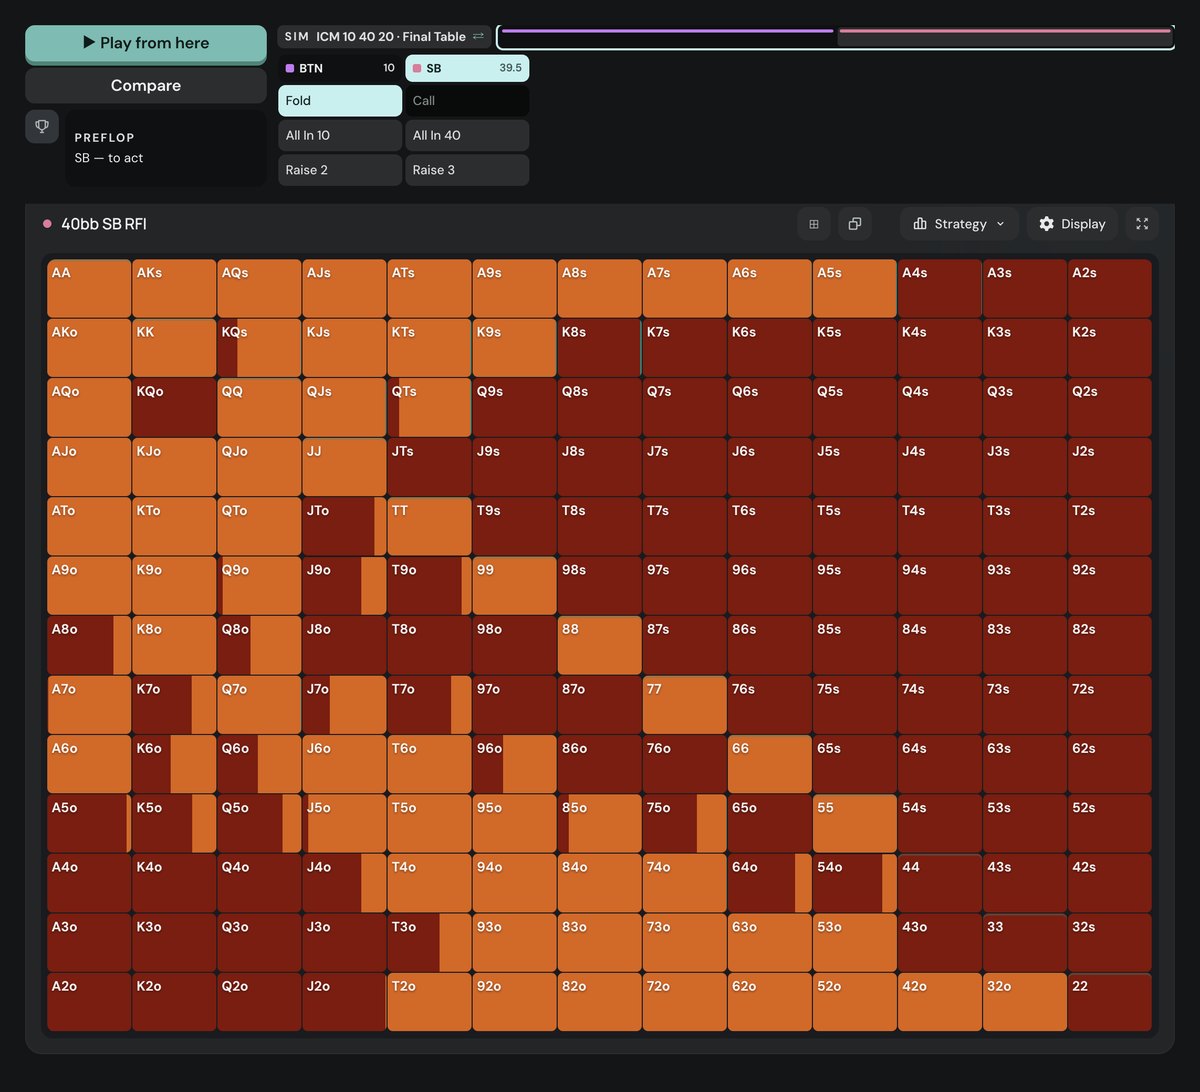This screenshot has height=1092, width=1200.
Task: Select the A2o hand cell
Action: coord(89,1003)
